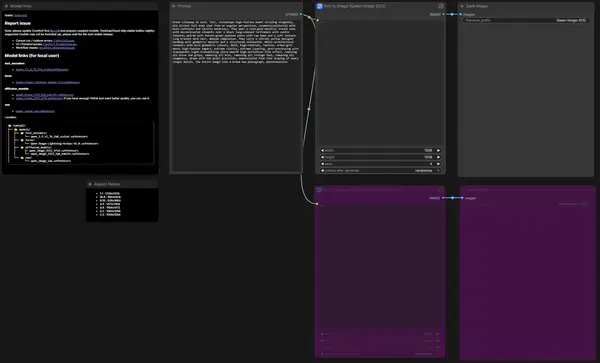Click the width value field
The height and width of the screenshot is (363, 600).
(x=380, y=150)
